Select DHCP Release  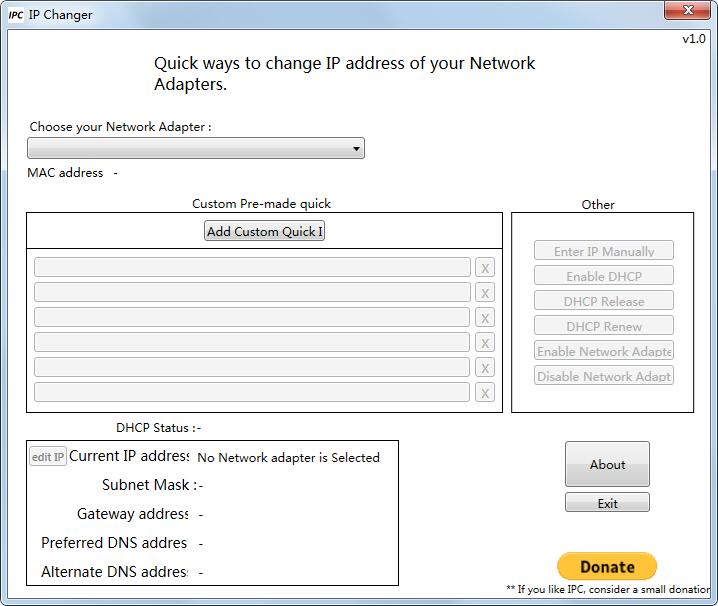tap(603, 301)
